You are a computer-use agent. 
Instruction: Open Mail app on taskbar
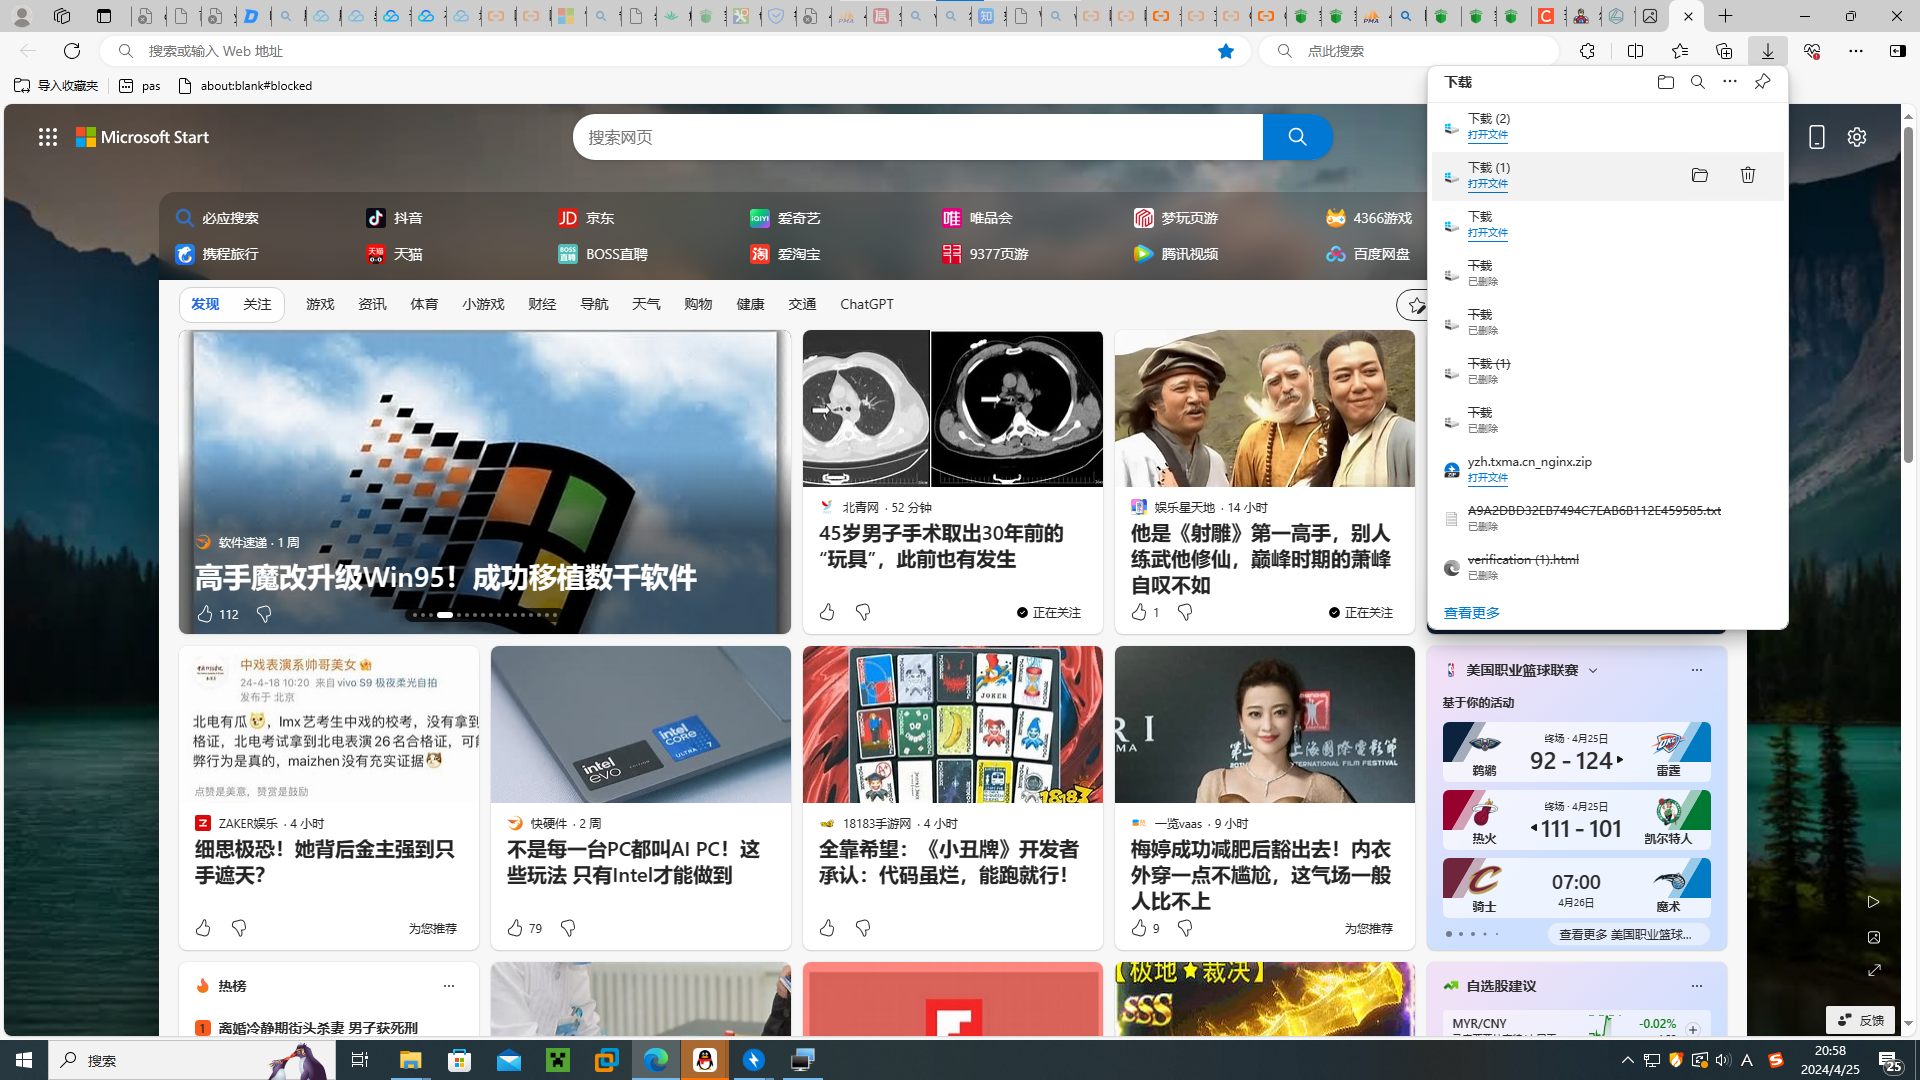508,1060
